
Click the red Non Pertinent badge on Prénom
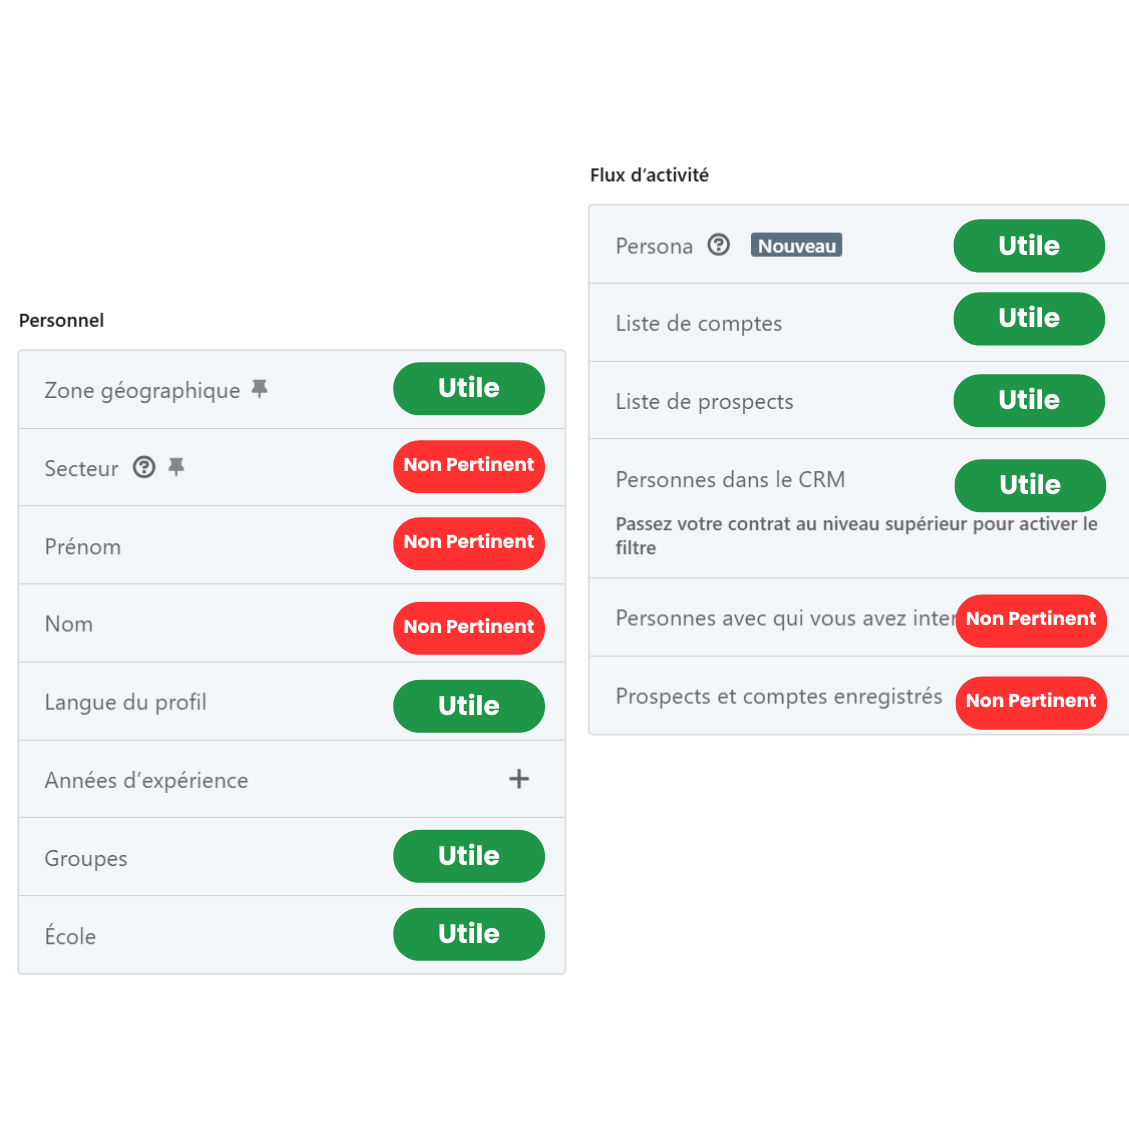(468, 542)
